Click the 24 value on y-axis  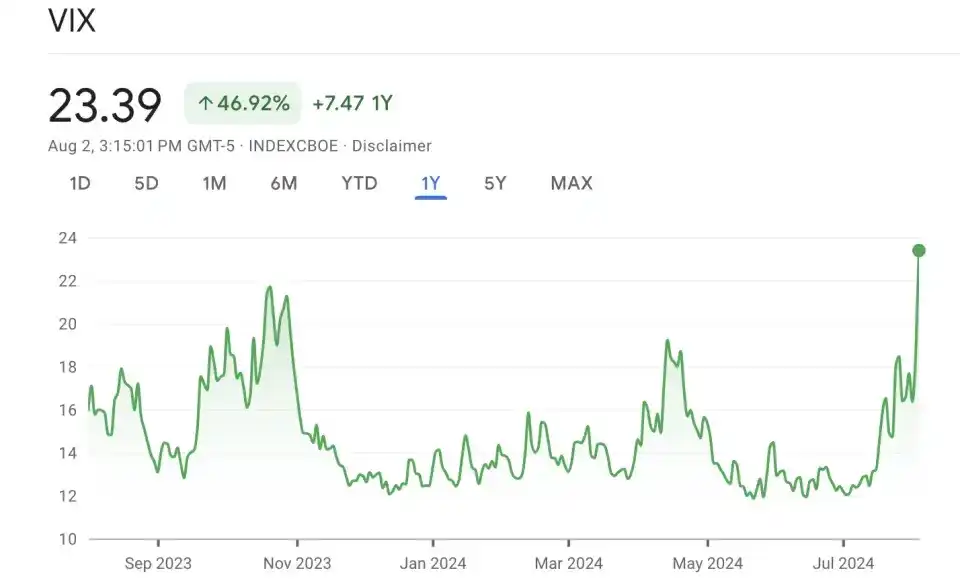point(68,238)
